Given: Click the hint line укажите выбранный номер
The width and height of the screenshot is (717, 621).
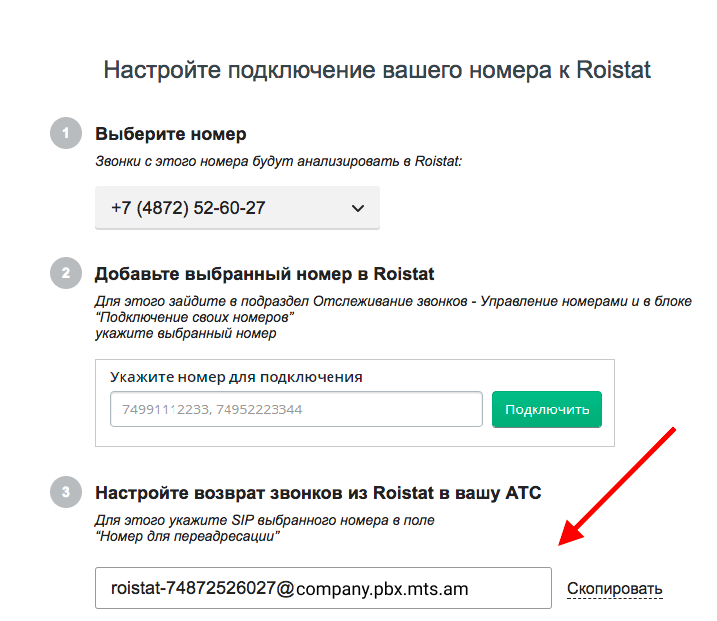Looking at the screenshot, I should click(186, 333).
